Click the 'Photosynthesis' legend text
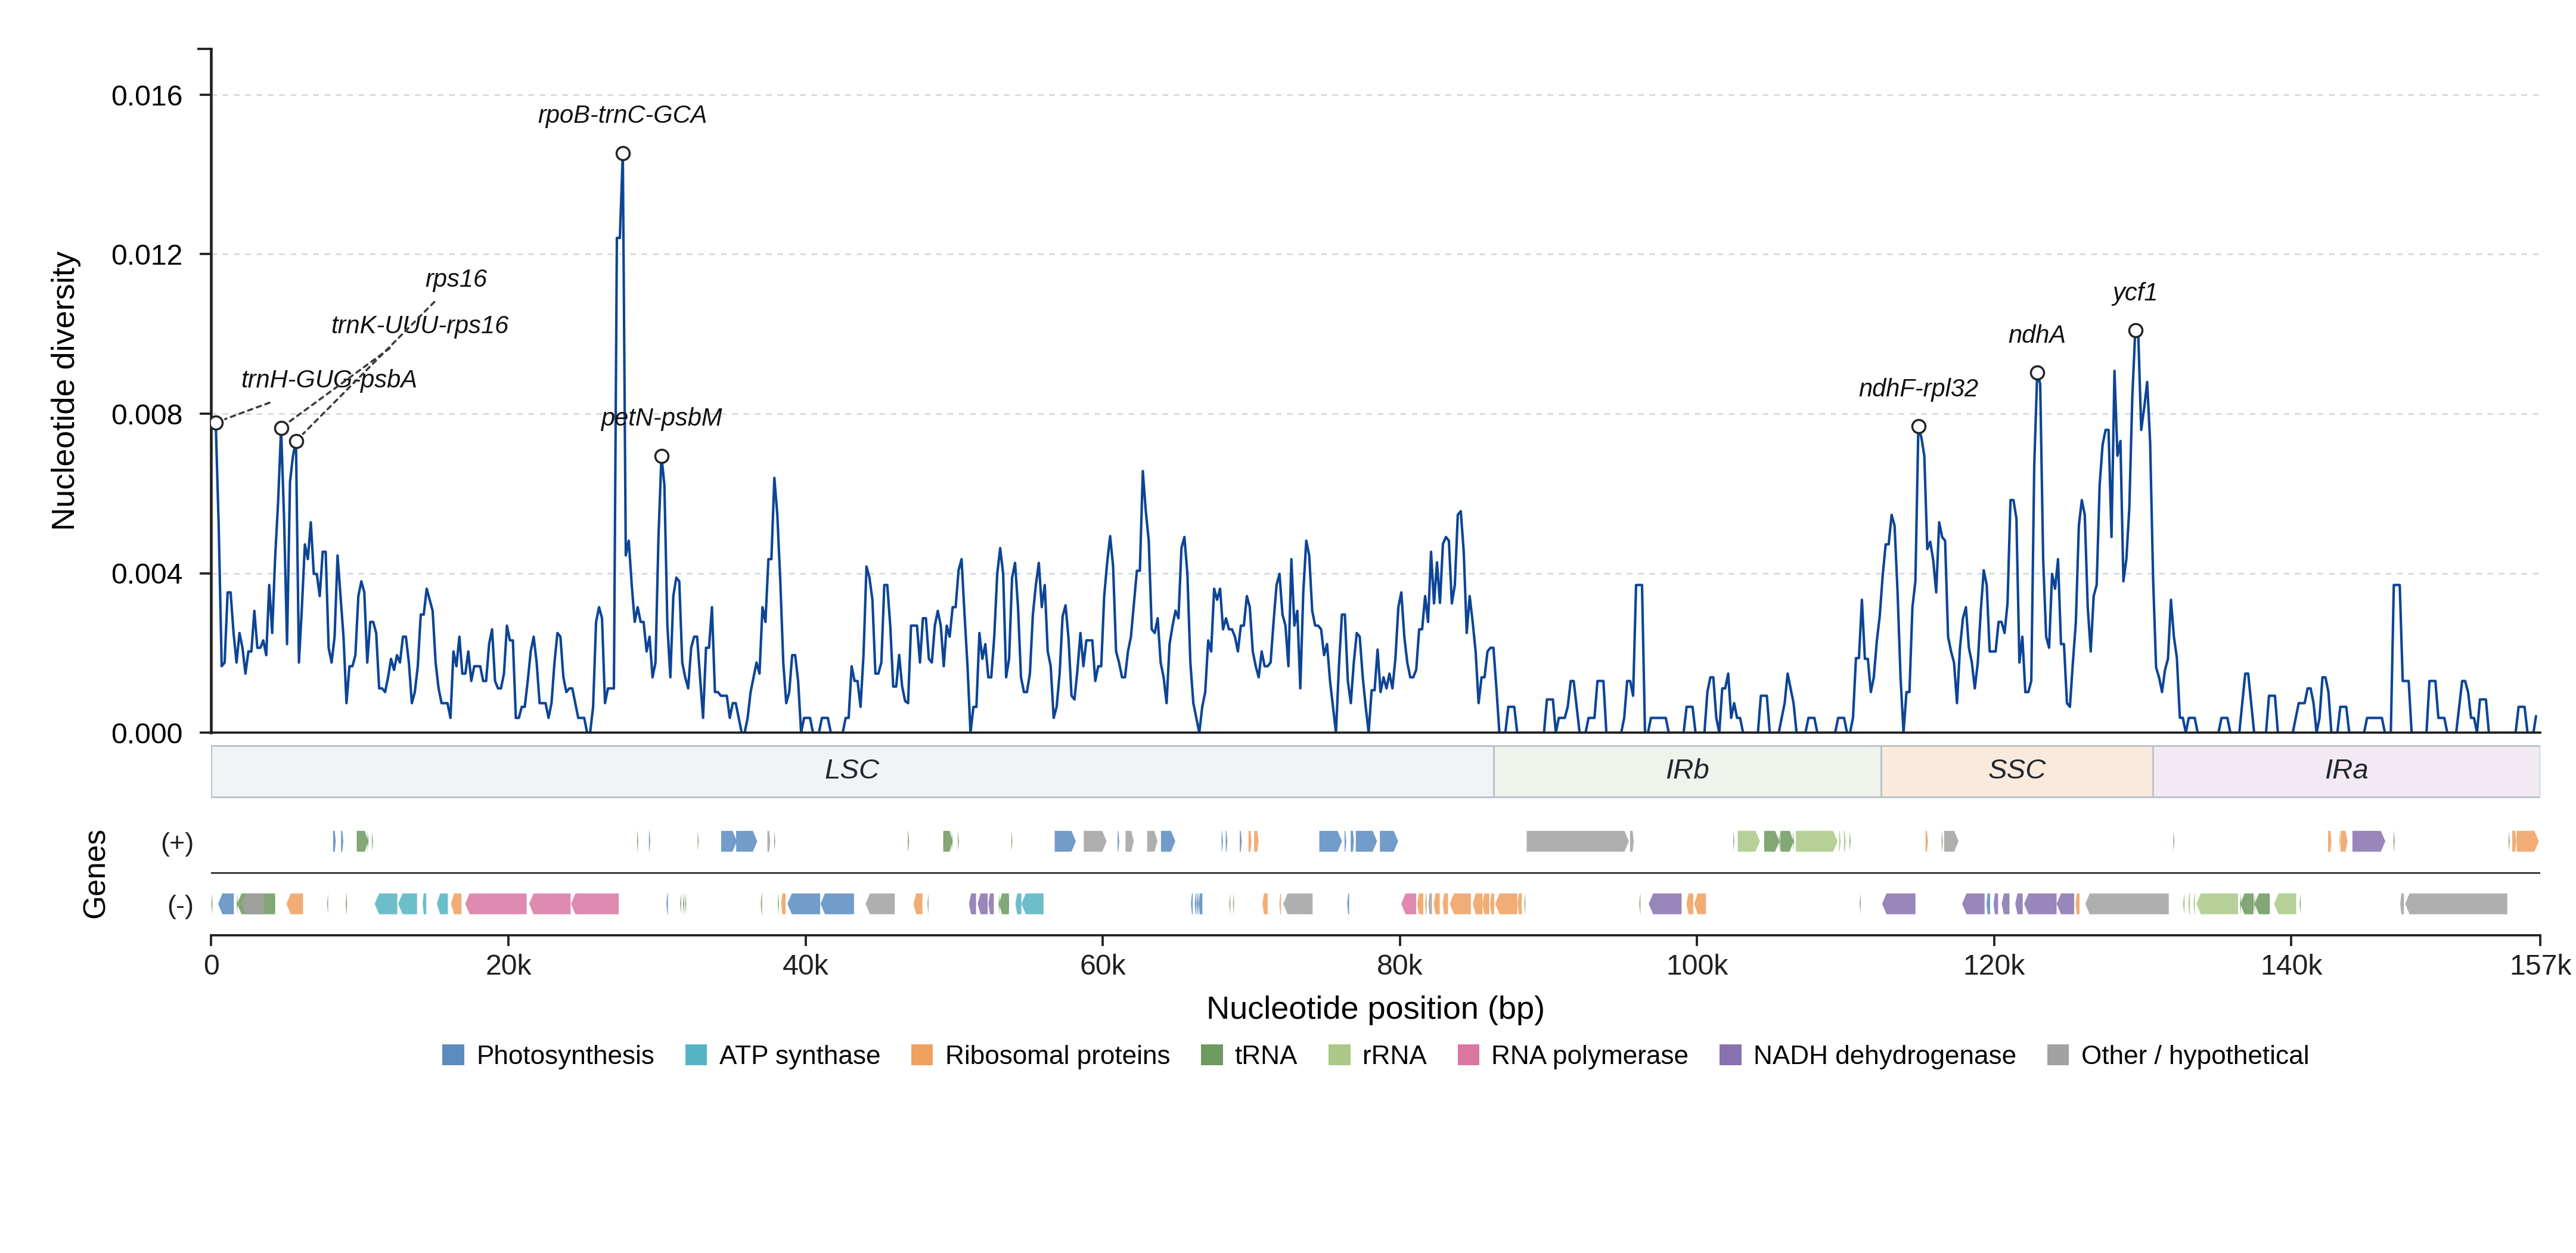 [565, 1056]
